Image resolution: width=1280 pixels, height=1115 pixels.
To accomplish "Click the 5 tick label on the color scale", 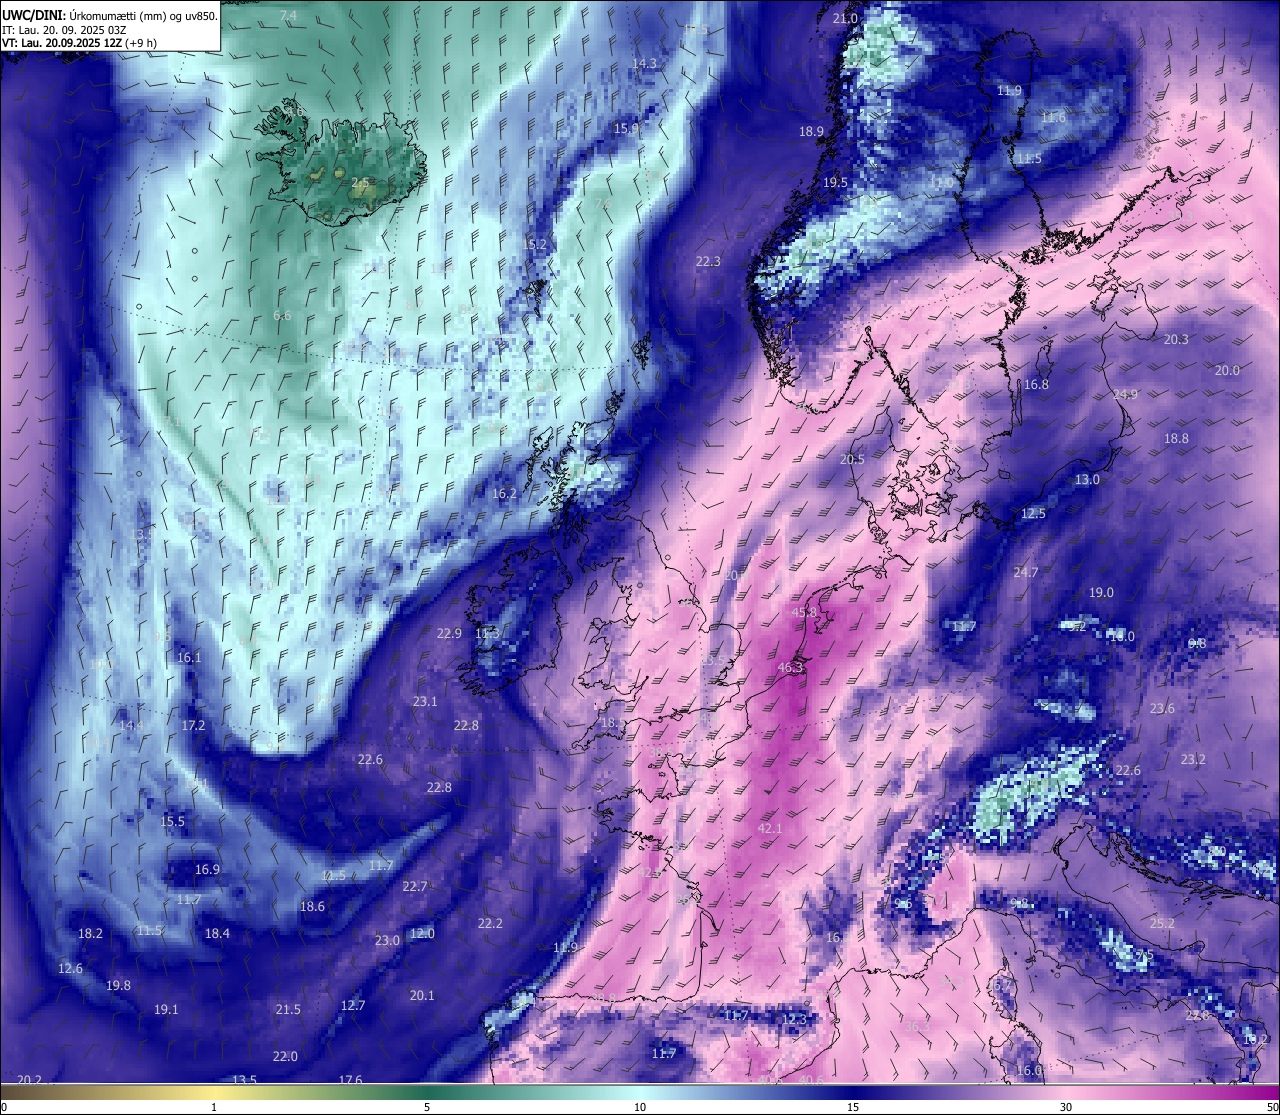I will coord(427,1107).
